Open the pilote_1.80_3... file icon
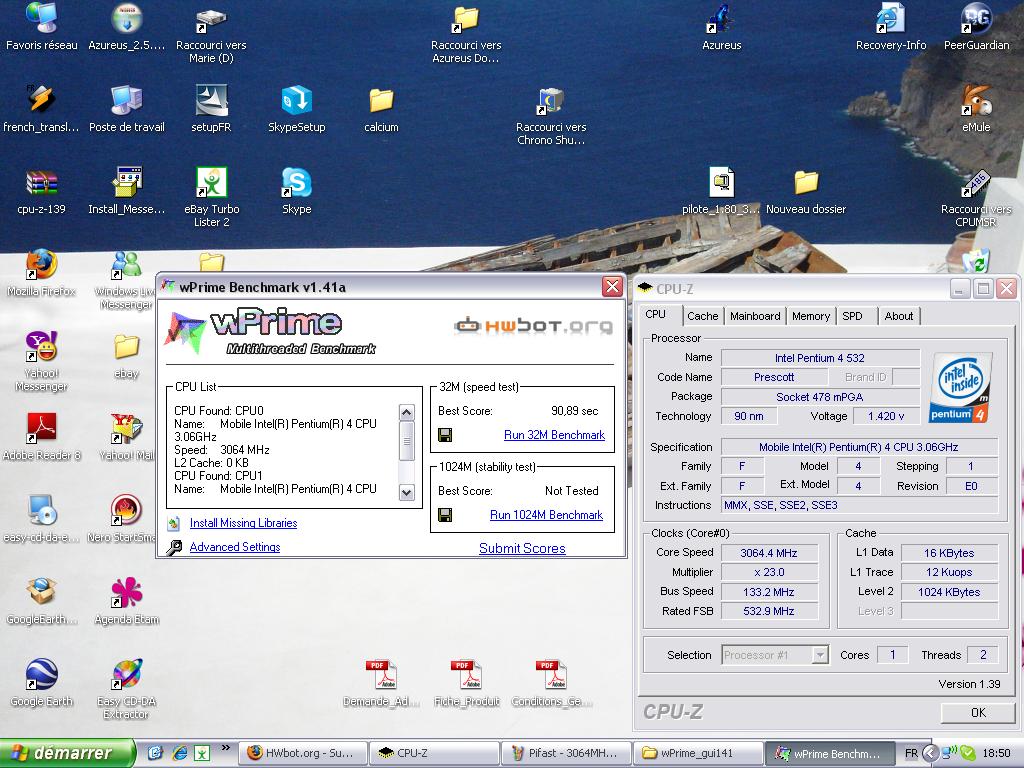The width and height of the screenshot is (1024, 768). pos(721,191)
